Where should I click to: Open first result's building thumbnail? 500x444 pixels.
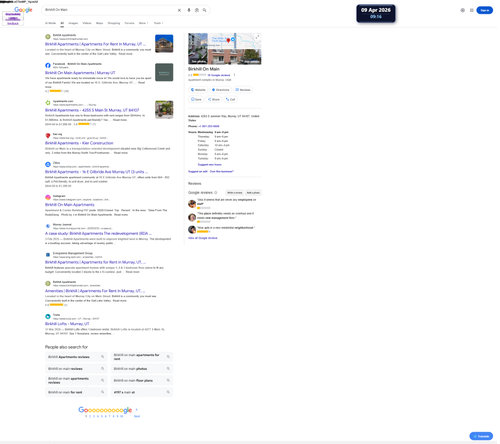[165, 44]
